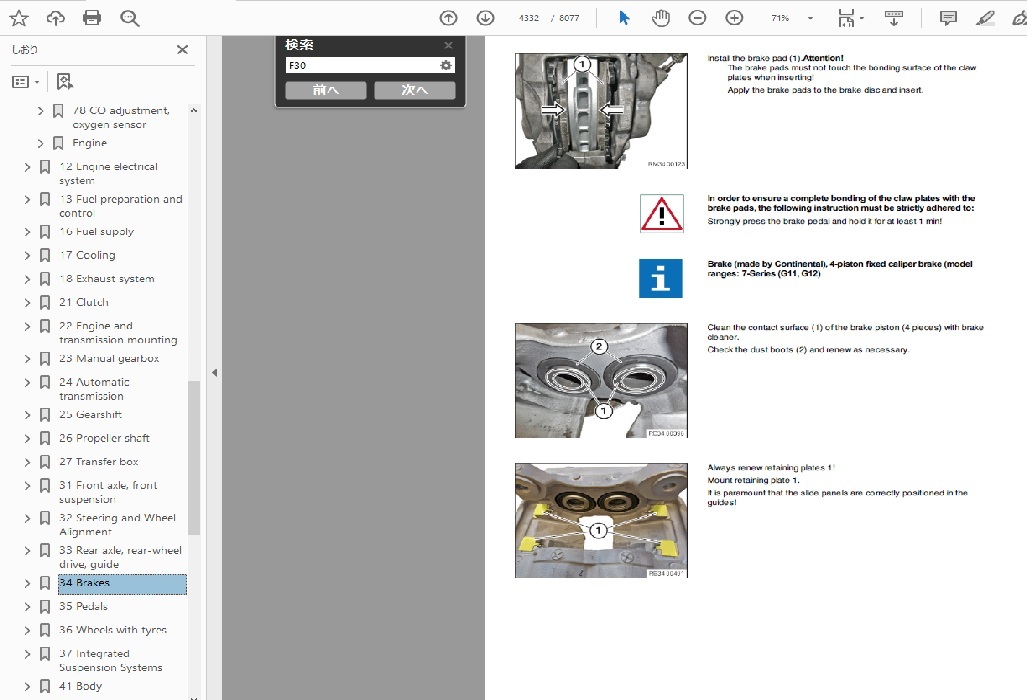Open the 33 Rear axle bookmark
1027x700 pixels.
[121, 557]
